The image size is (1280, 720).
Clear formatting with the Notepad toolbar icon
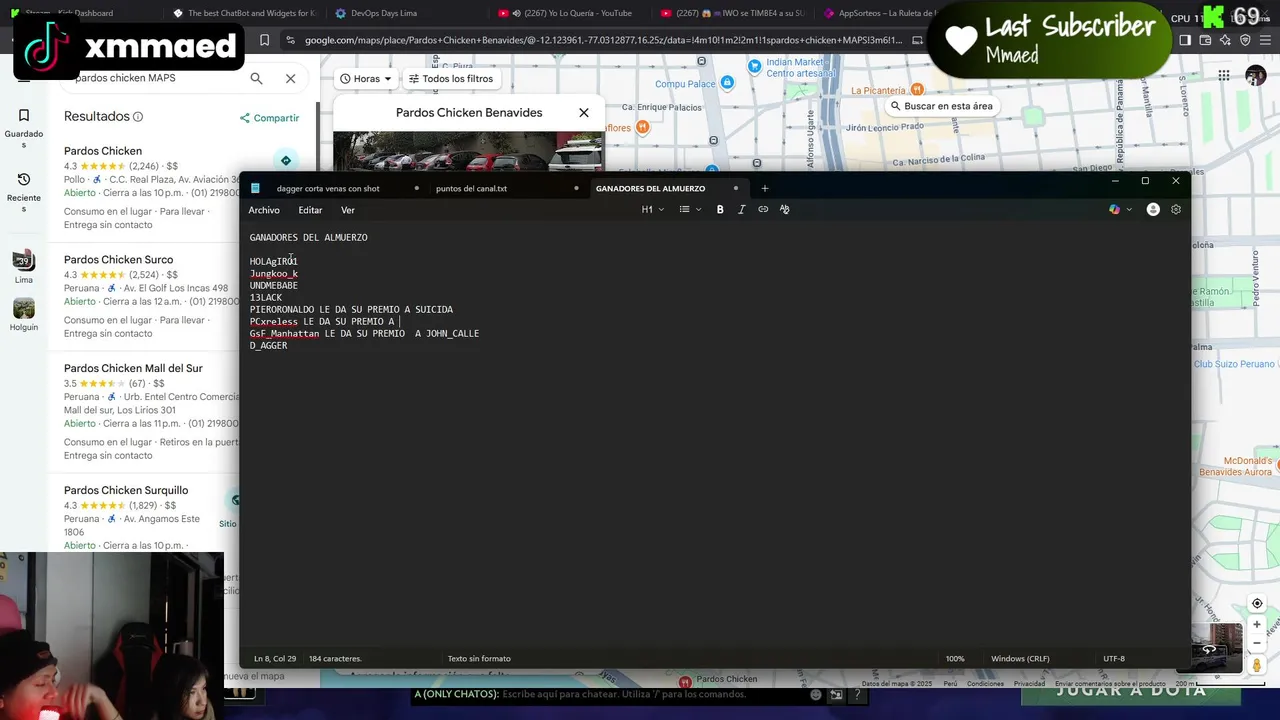pyautogui.click(x=784, y=209)
